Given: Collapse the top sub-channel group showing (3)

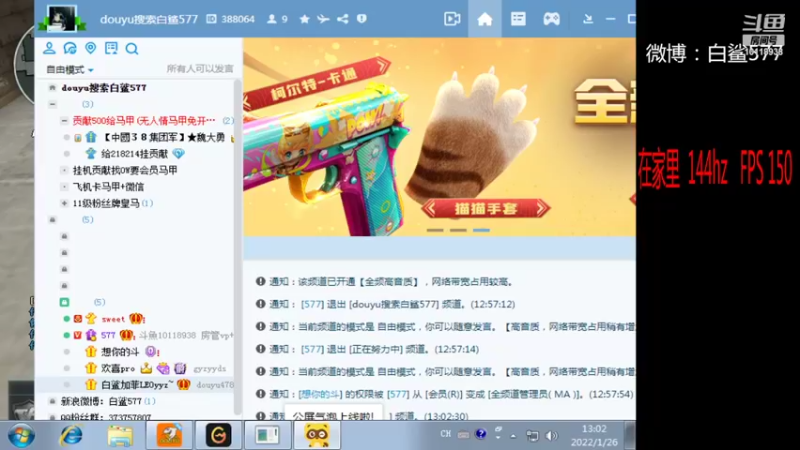Looking at the screenshot, I should click(52, 104).
